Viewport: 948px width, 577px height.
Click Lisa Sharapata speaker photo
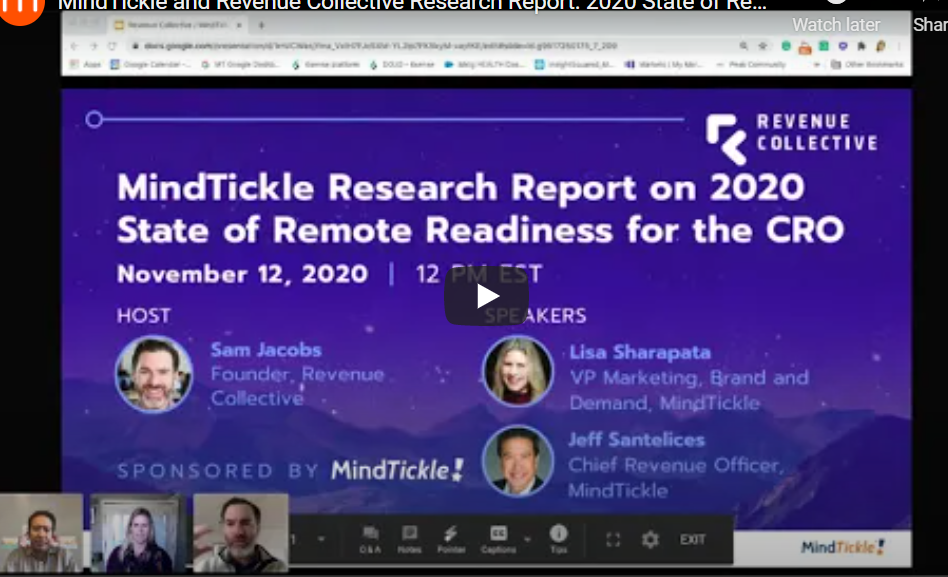(x=517, y=370)
